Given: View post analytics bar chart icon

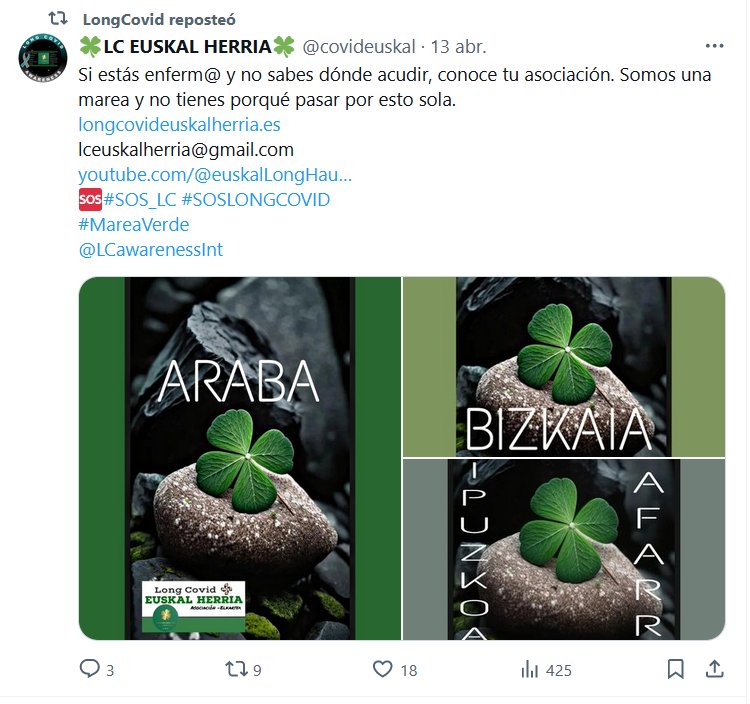Looking at the screenshot, I should point(529,670).
